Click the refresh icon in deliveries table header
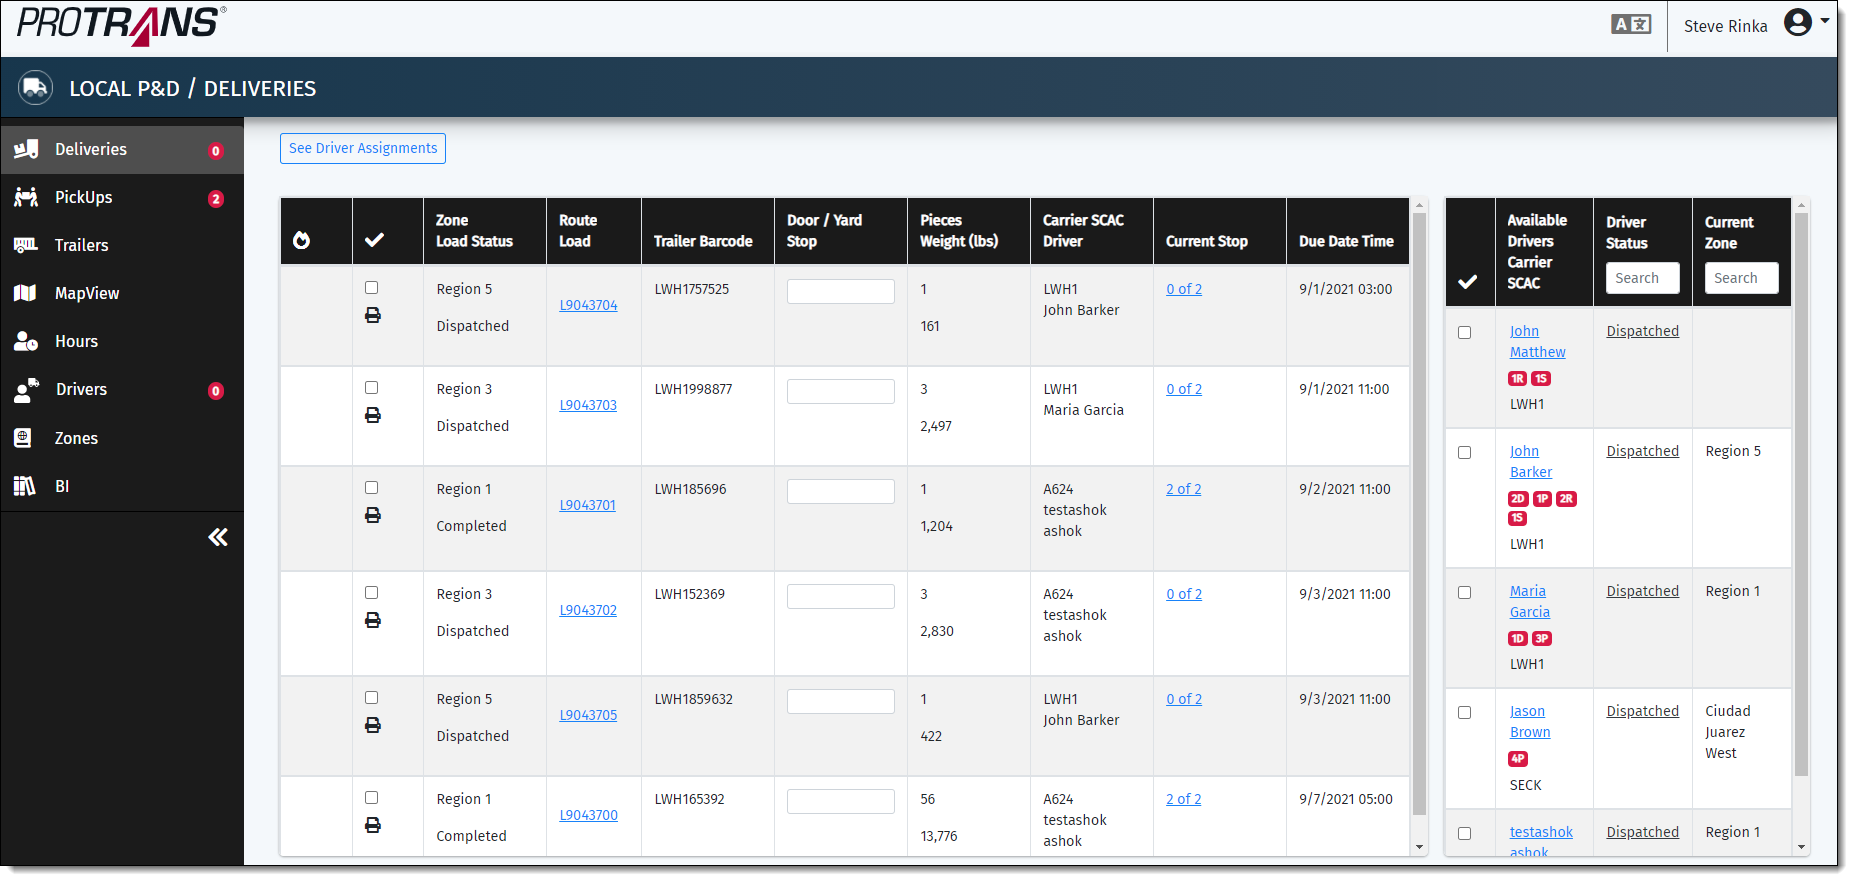The height and width of the screenshot is (881, 1853). 301,240
